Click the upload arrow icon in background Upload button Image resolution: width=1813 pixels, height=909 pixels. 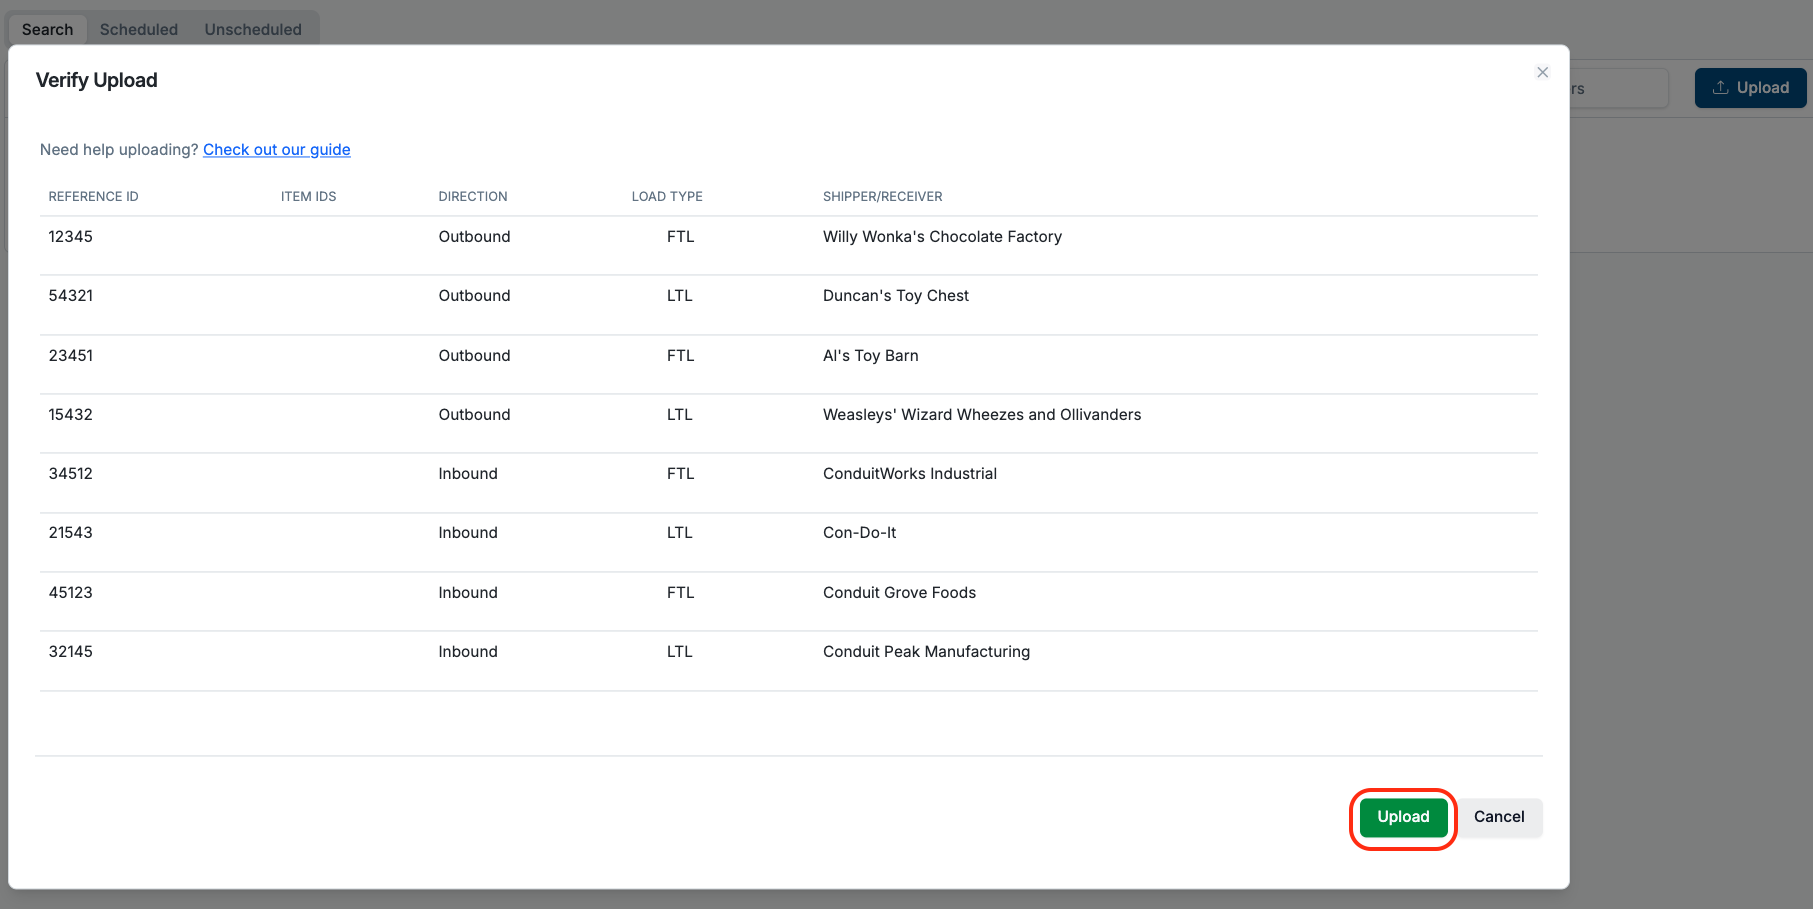(x=1720, y=88)
